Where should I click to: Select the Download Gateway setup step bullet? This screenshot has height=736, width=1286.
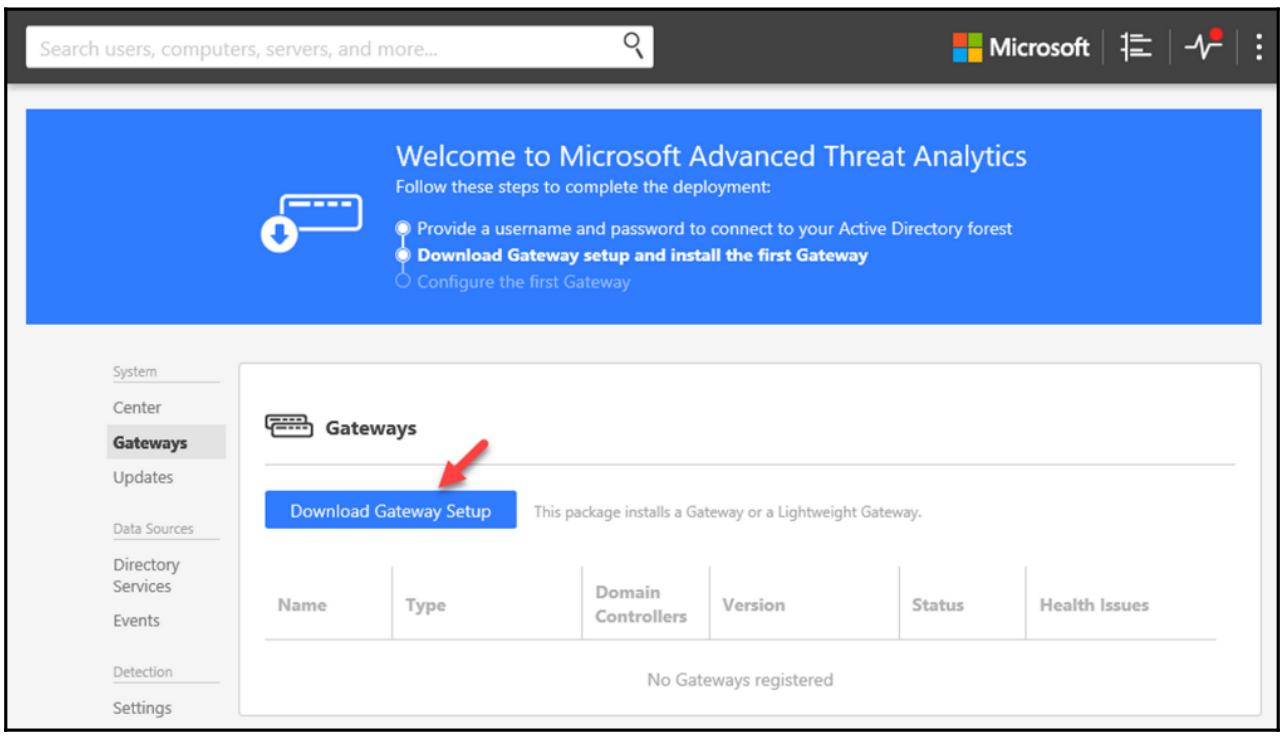[x=403, y=255]
